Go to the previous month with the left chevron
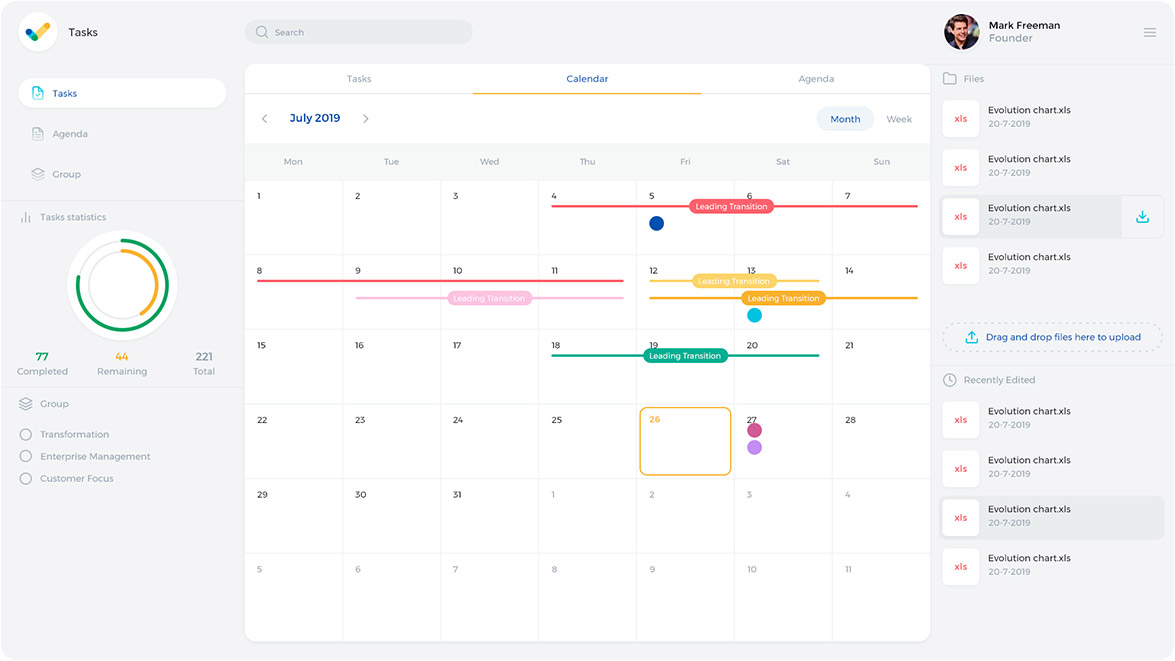The width and height of the screenshot is (1175, 661). [264, 118]
